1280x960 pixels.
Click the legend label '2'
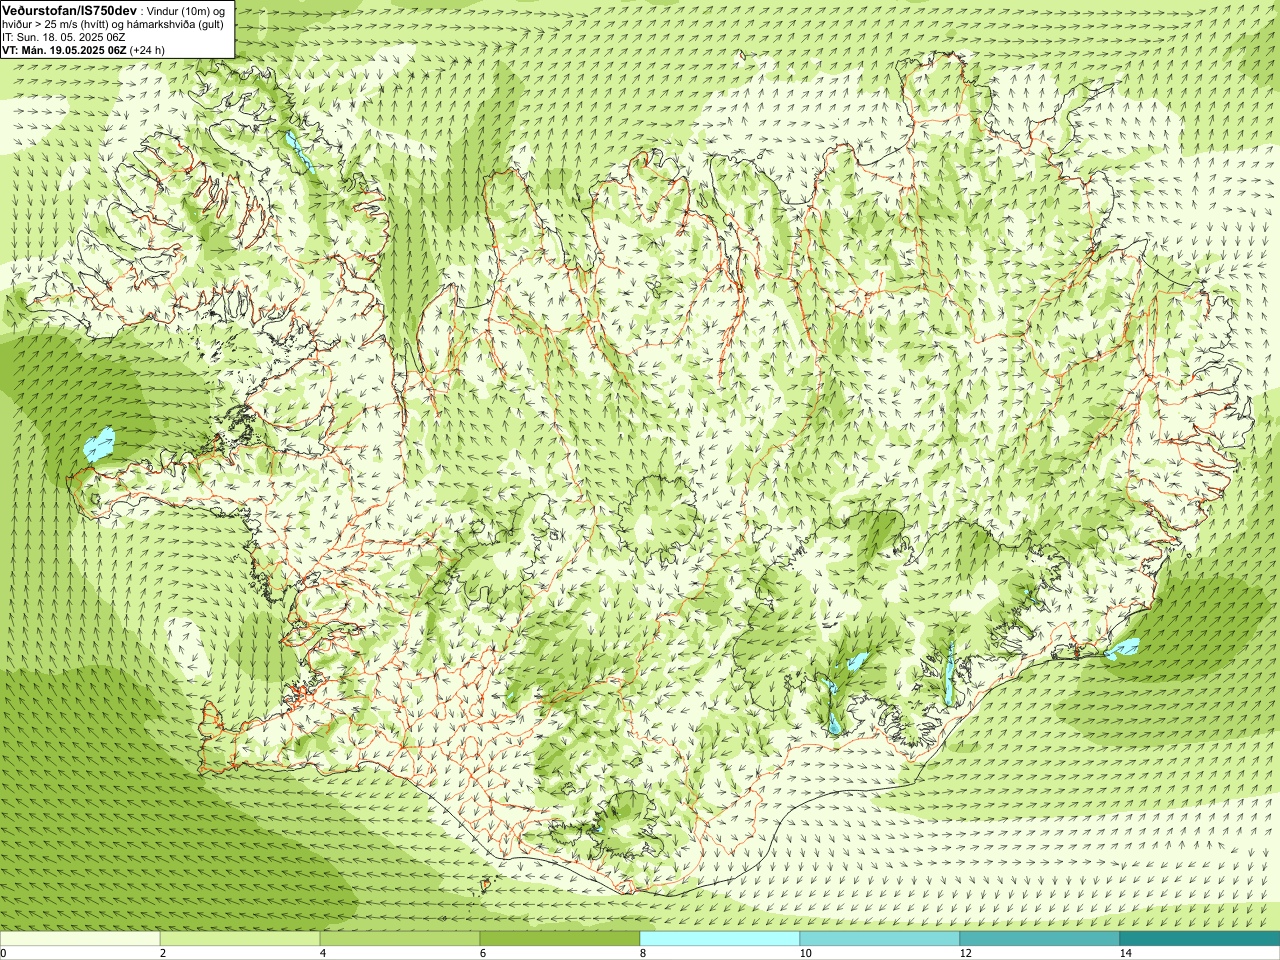[163, 953]
